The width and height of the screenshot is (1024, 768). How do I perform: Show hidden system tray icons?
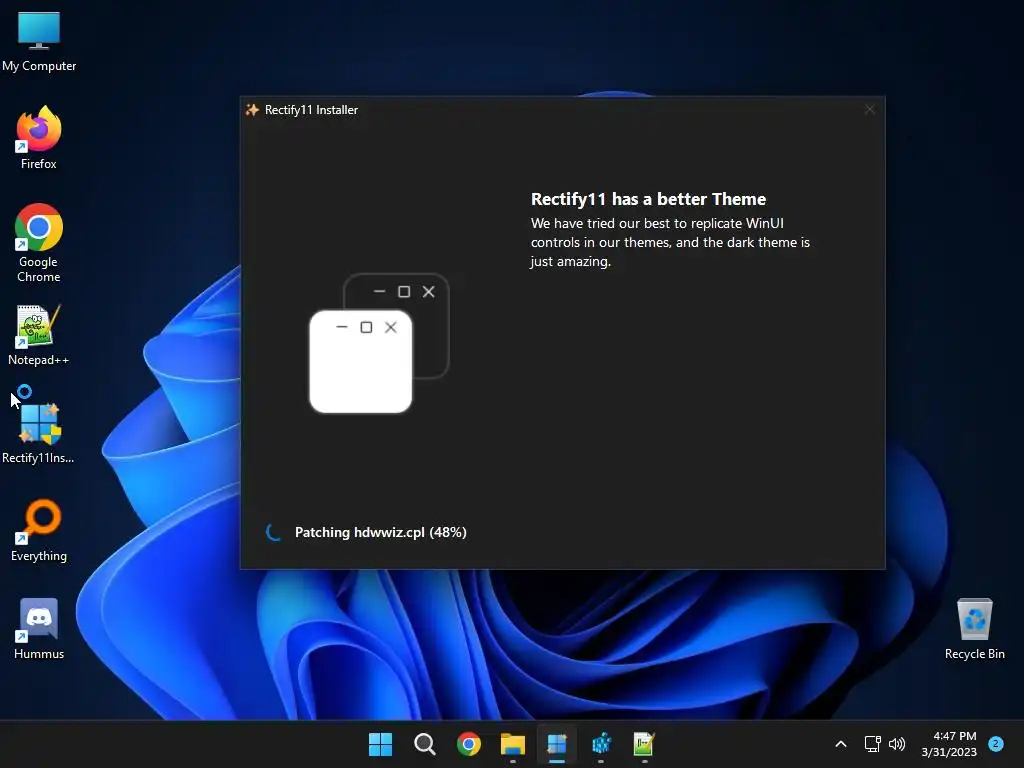click(841, 744)
